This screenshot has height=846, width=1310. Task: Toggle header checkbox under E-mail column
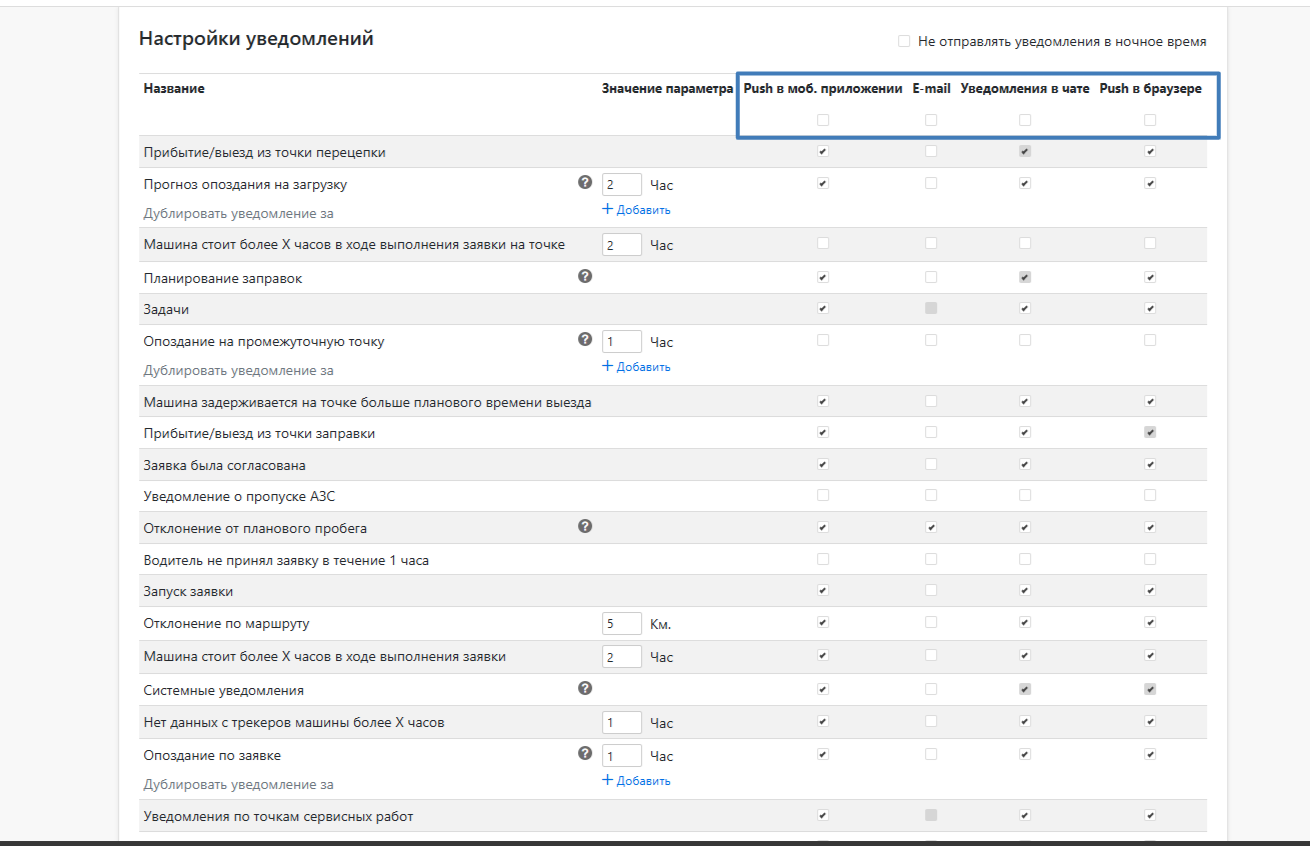931,120
